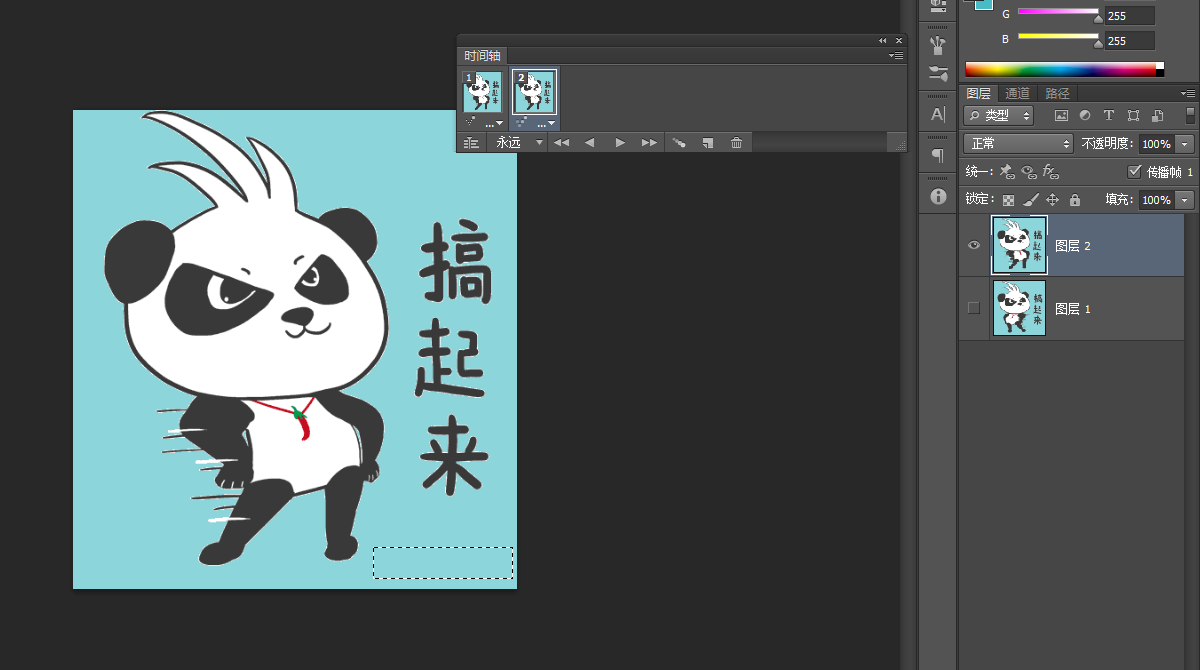Click the lock all icon in Layers
Image resolution: width=1200 pixels, height=670 pixels.
(1075, 200)
